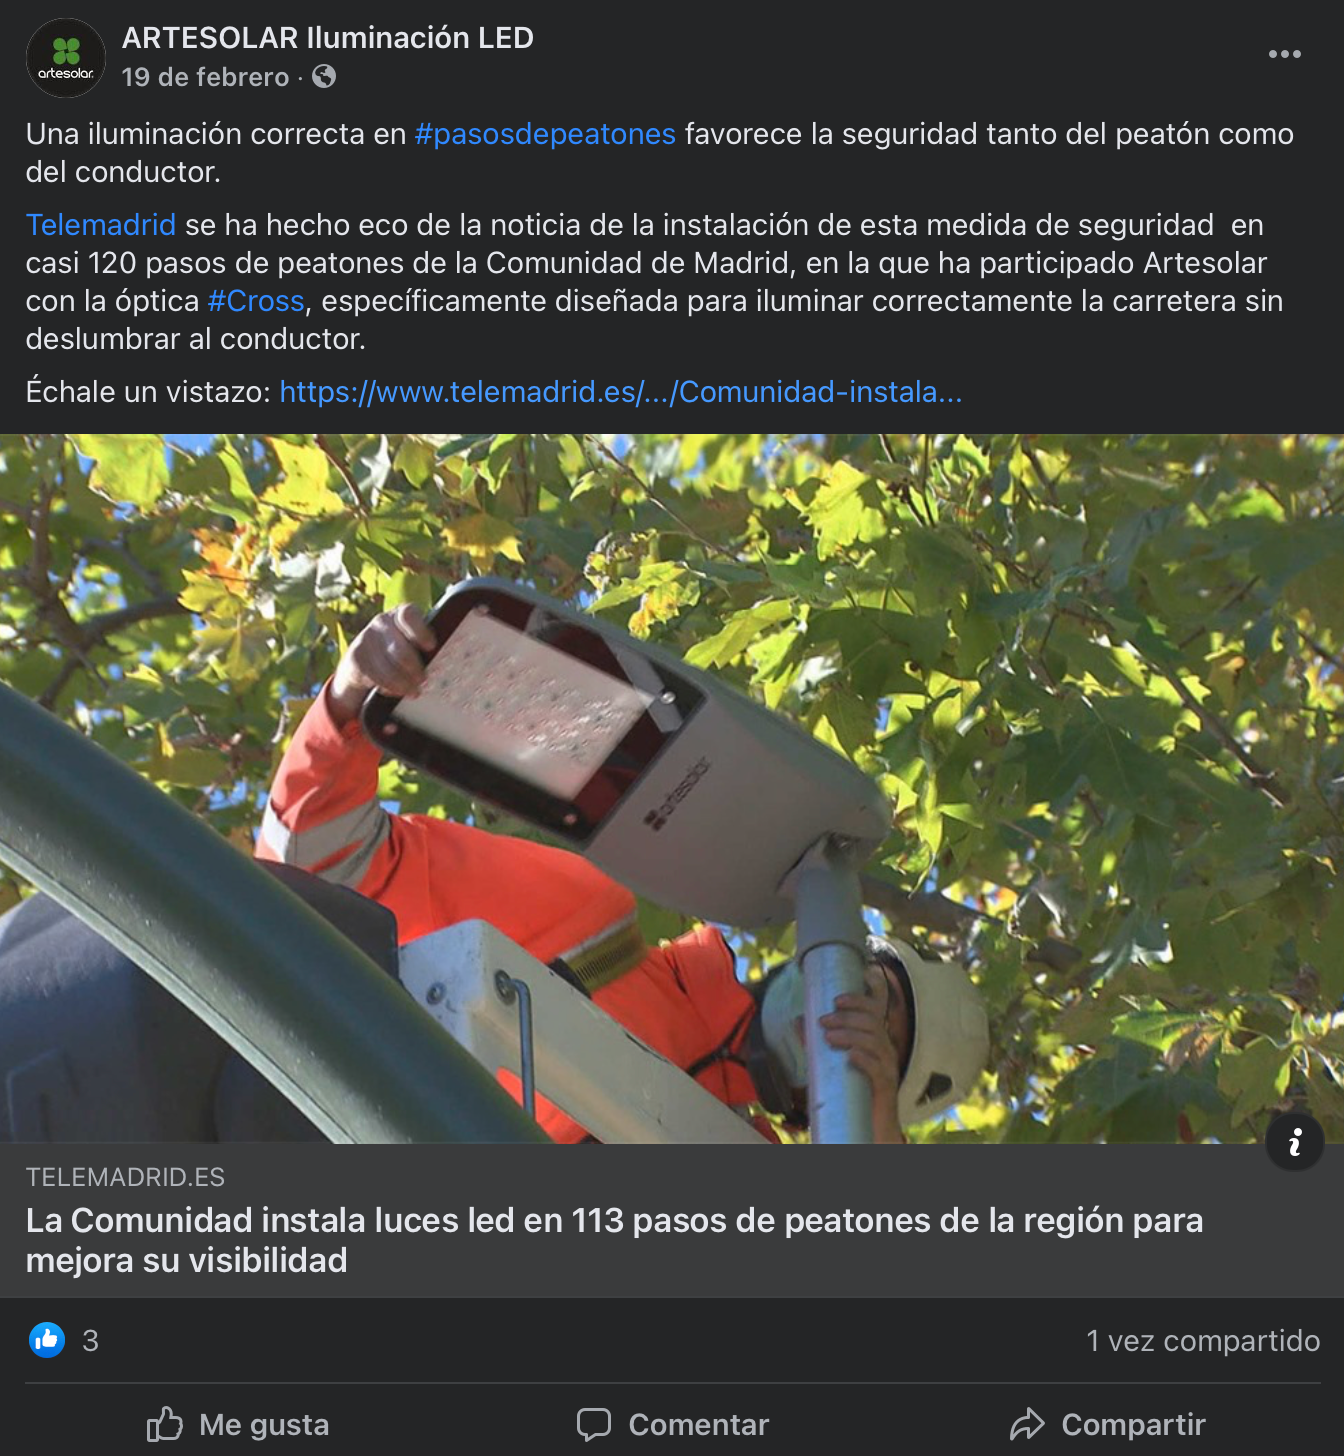The width and height of the screenshot is (1344, 1456).
Task: Click the speech bubble comment icon
Action: pos(594,1424)
